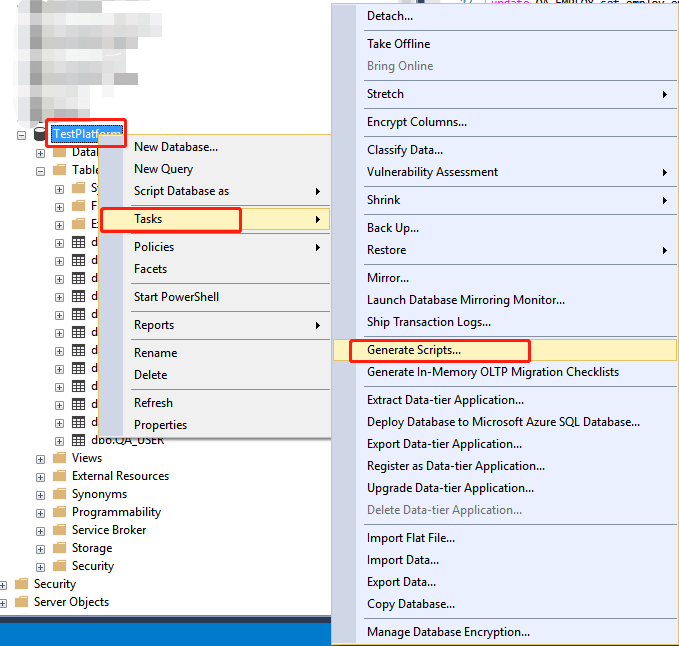Choose Rename in context menu
The width and height of the screenshot is (679, 646).
(215, 353)
